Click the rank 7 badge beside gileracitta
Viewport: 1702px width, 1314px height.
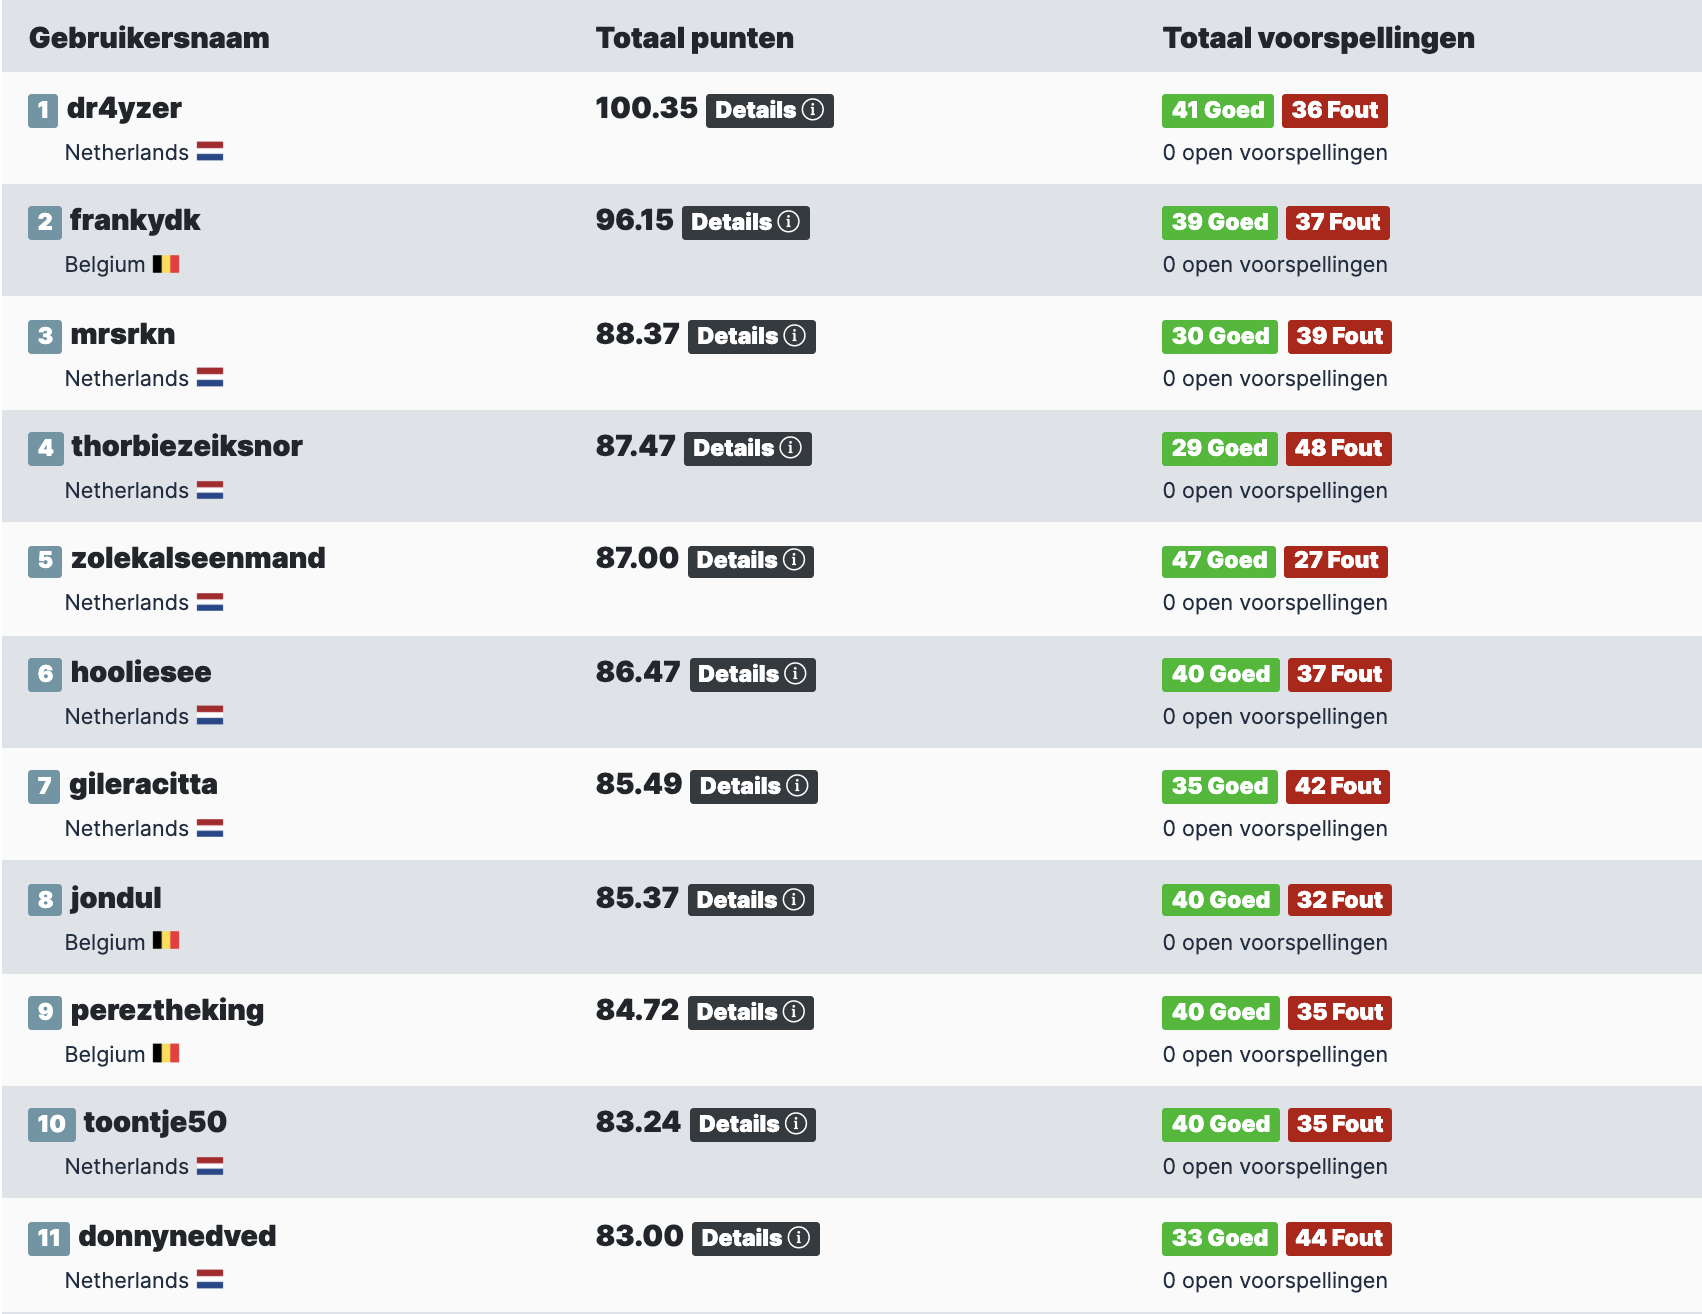coord(43,786)
